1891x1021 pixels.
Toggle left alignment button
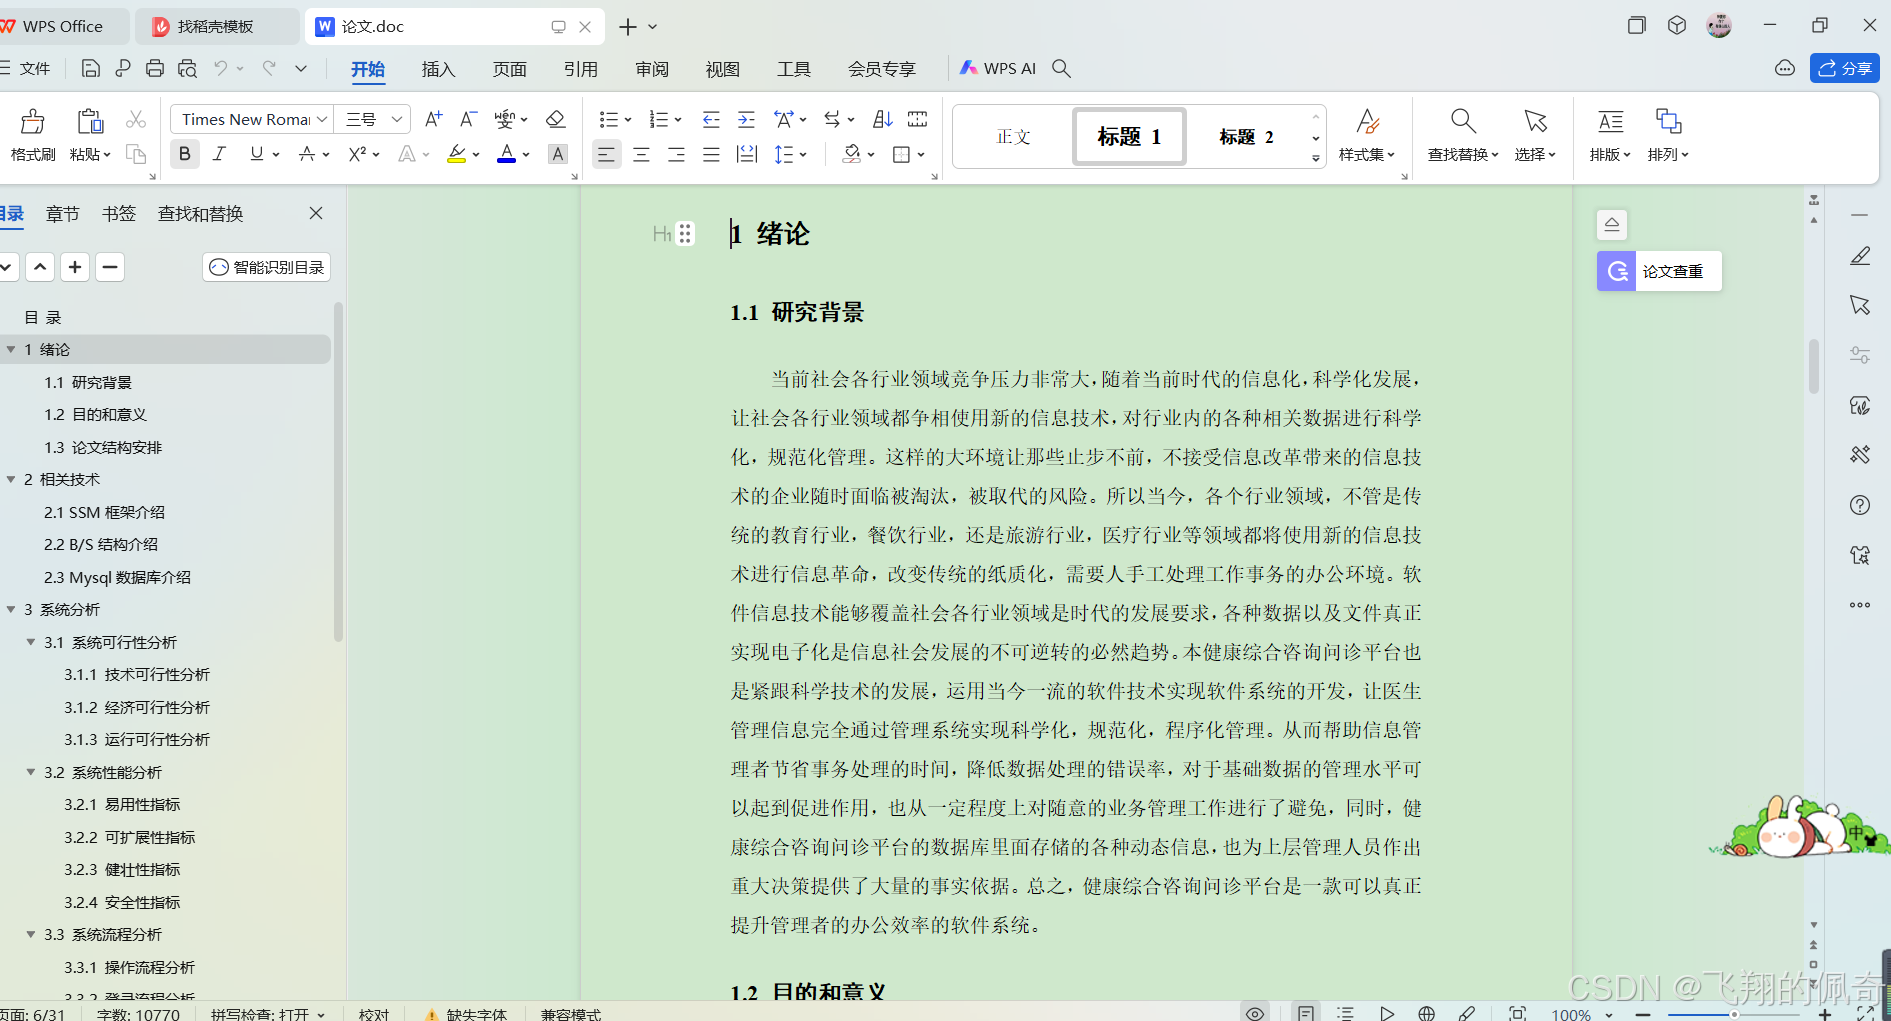[606, 154]
